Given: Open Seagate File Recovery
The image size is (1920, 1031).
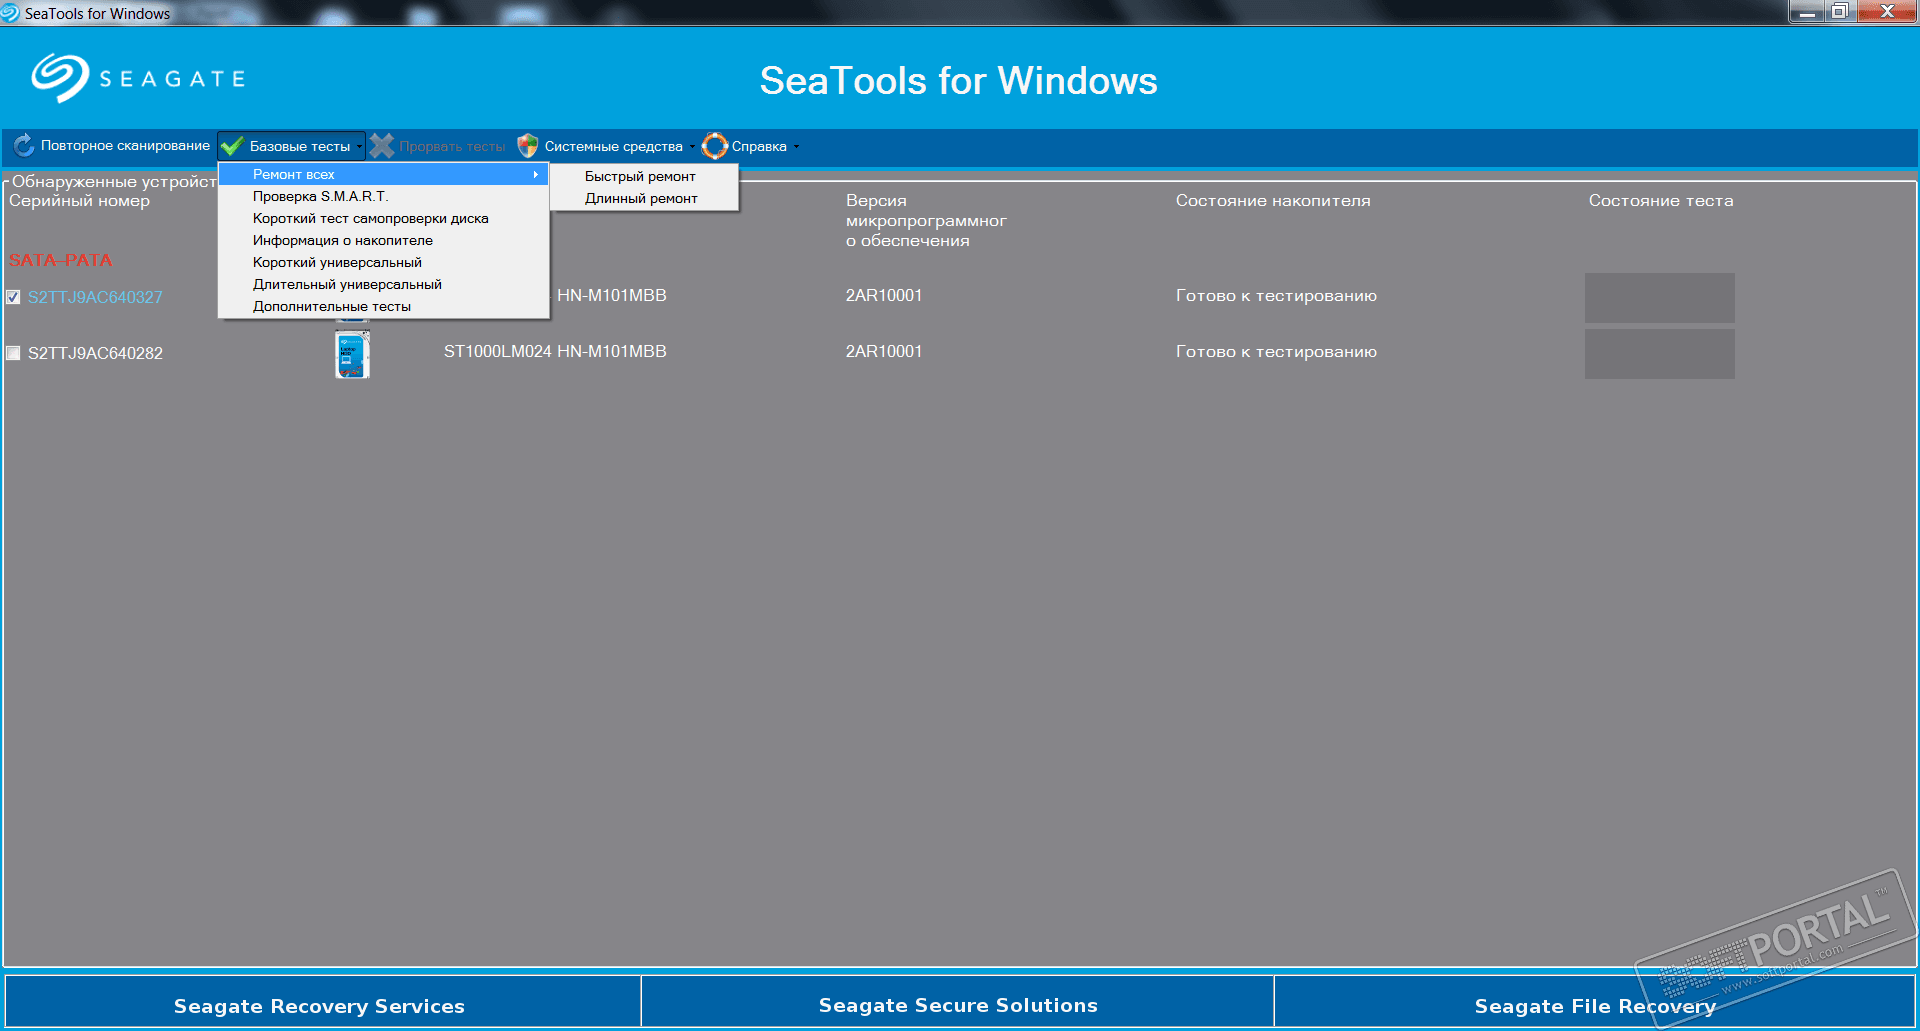Looking at the screenshot, I should (x=1595, y=1002).
